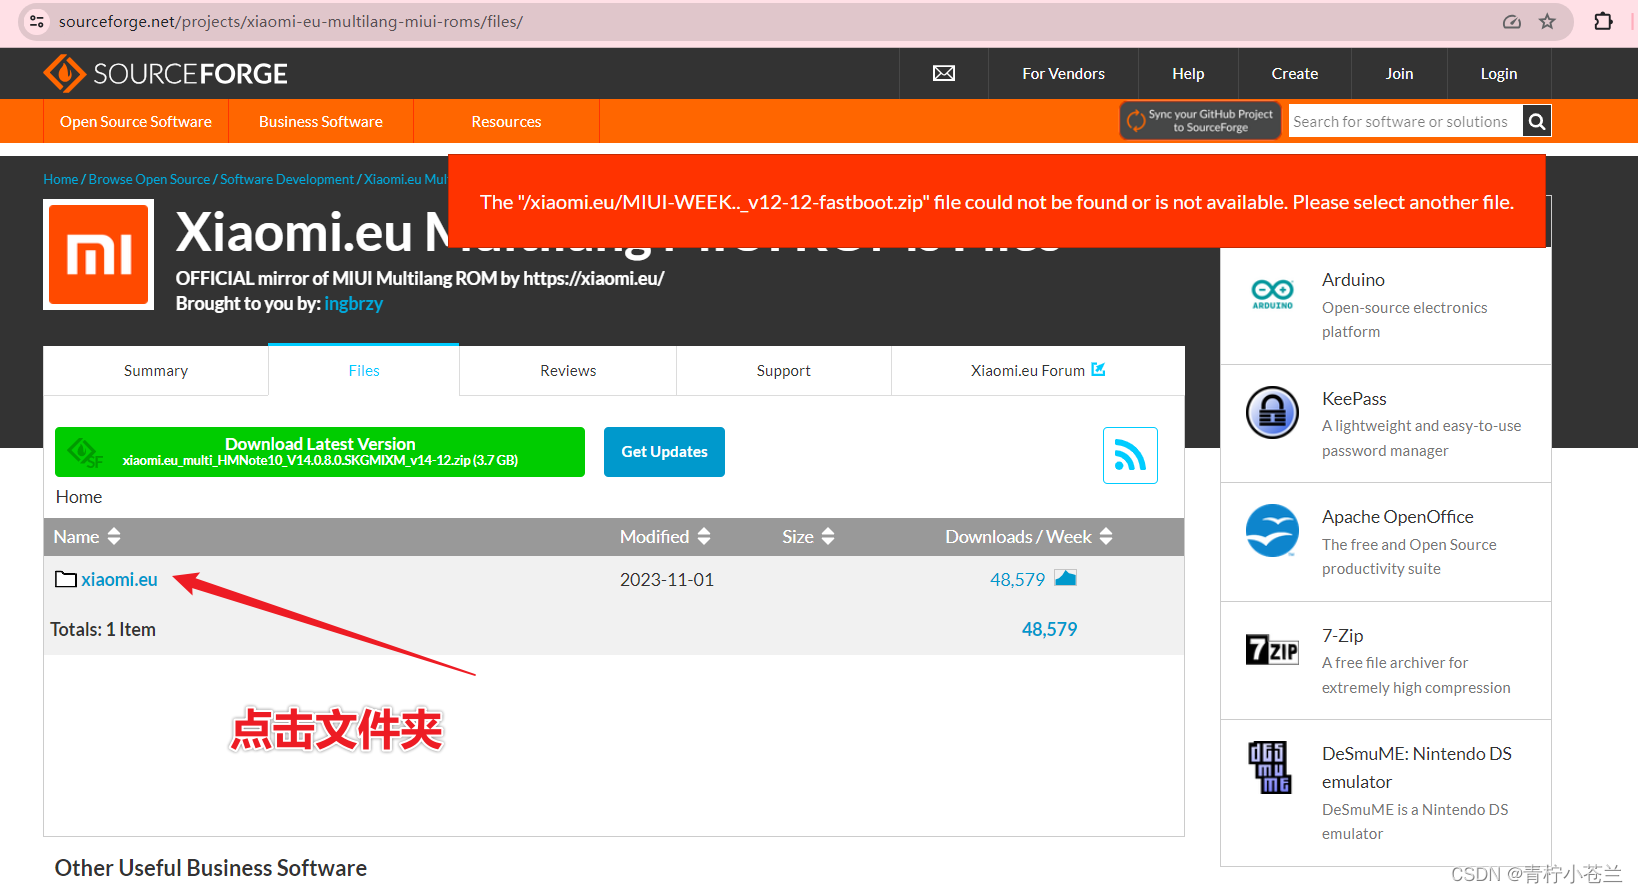Screen dimensions: 1638x893
Task: Switch to the Summary tab
Action: [156, 371]
